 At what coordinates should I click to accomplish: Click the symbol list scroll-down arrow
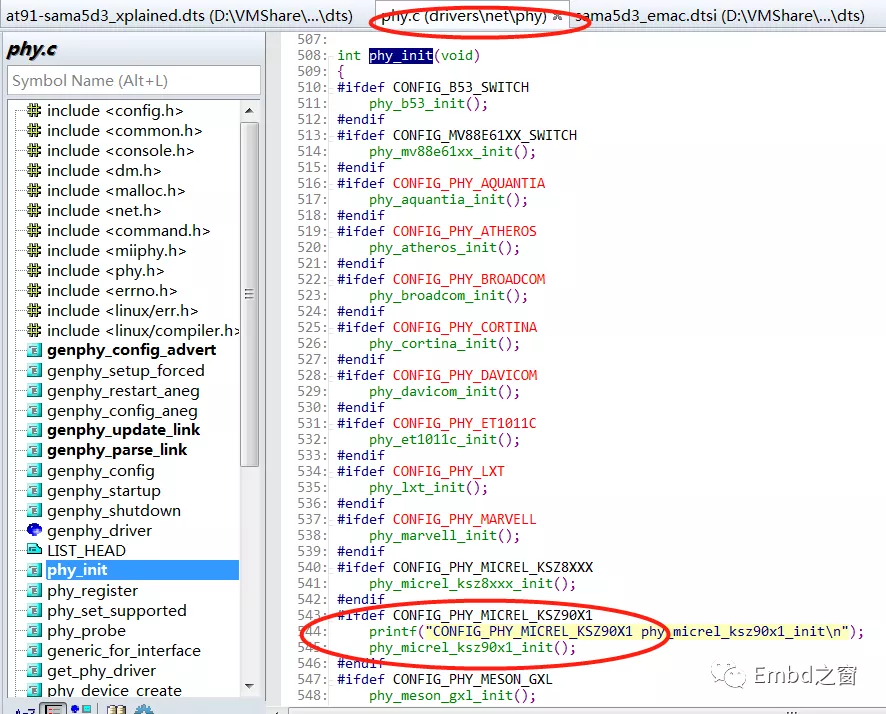tap(249, 686)
